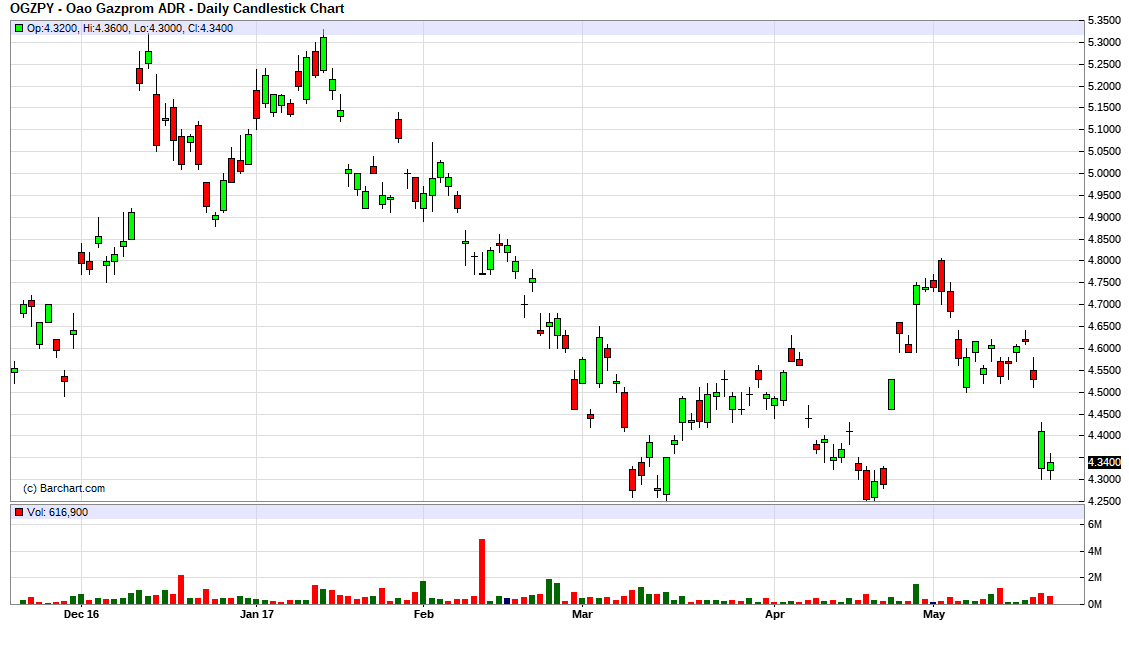The width and height of the screenshot is (1129, 645).
Task: Click the green OHLC legend swatch
Action: pos(19,29)
